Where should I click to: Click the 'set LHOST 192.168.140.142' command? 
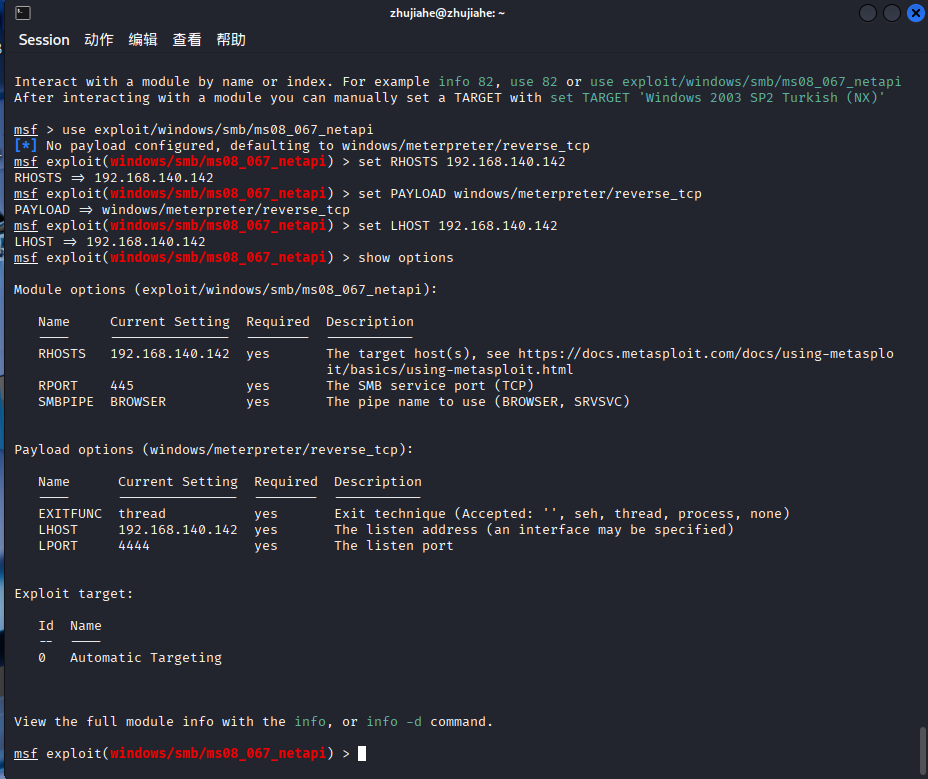(x=457, y=226)
